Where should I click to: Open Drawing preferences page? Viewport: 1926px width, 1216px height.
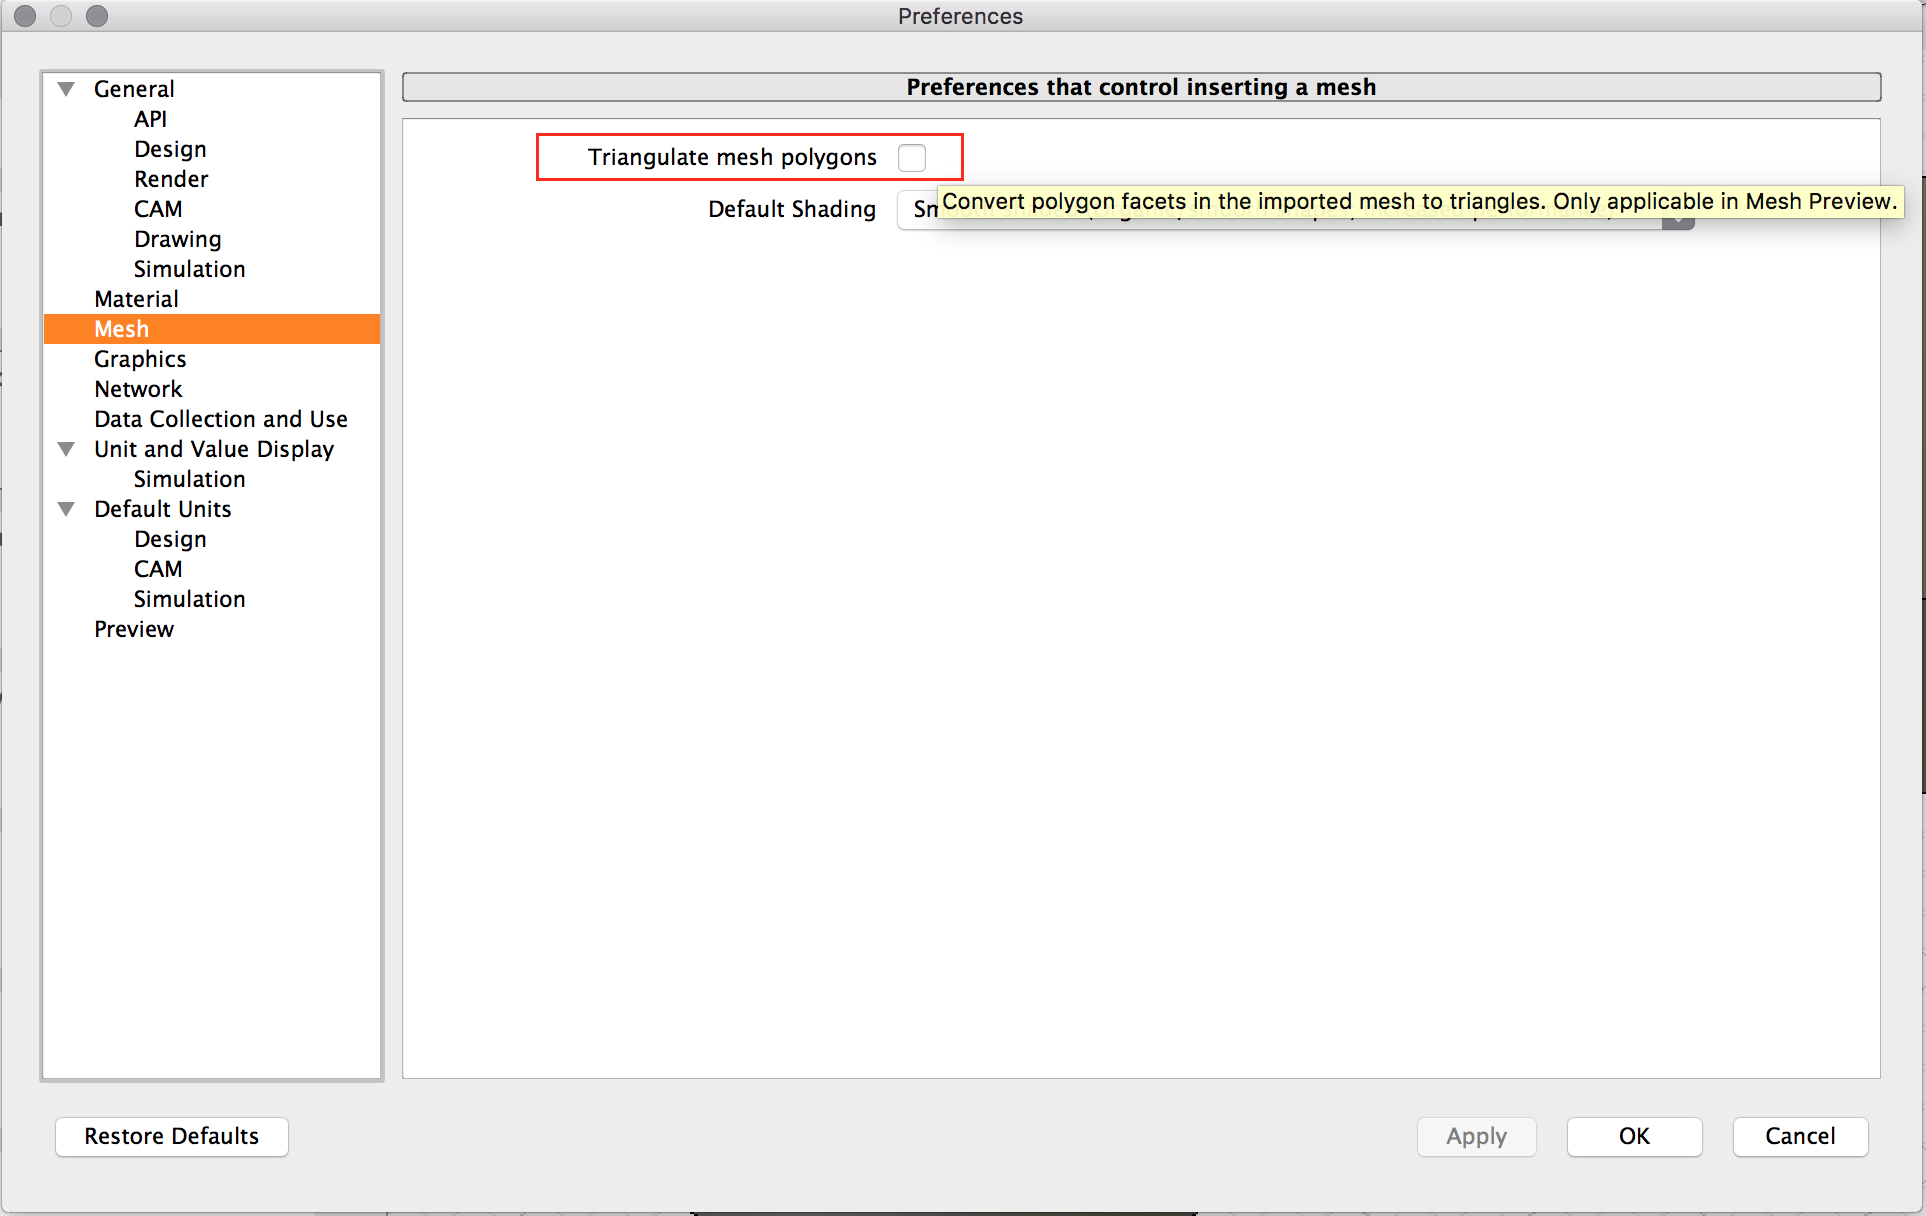(177, 239)
